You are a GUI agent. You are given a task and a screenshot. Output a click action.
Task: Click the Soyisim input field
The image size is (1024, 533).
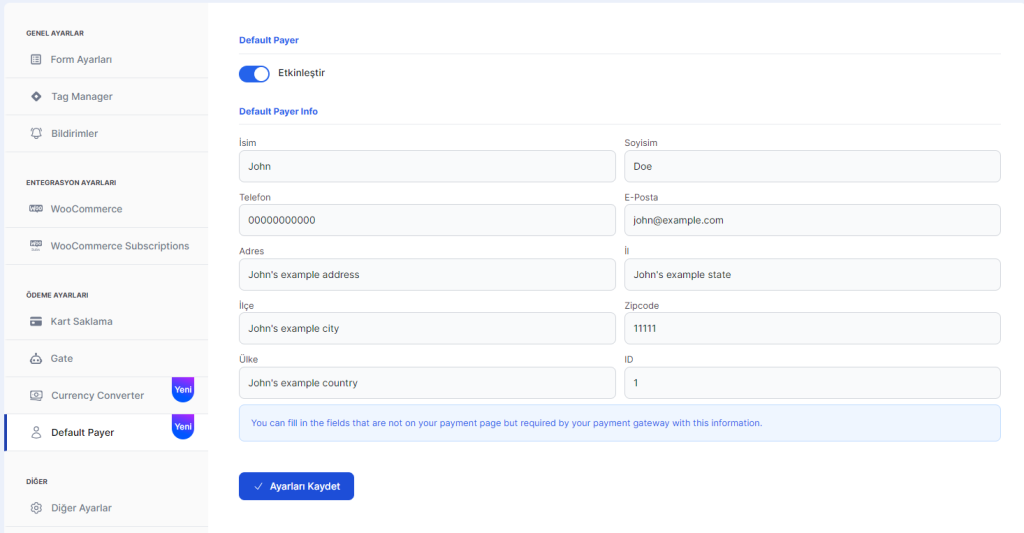tap(812, 166)
